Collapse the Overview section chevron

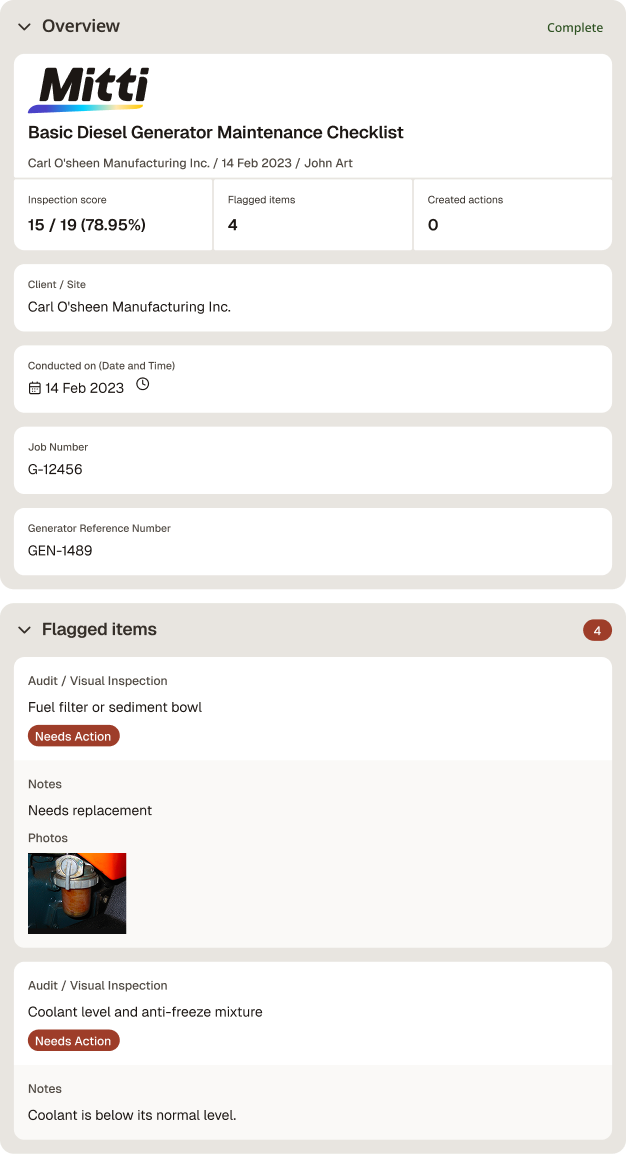pyautogui.click(x=24, y=26)
